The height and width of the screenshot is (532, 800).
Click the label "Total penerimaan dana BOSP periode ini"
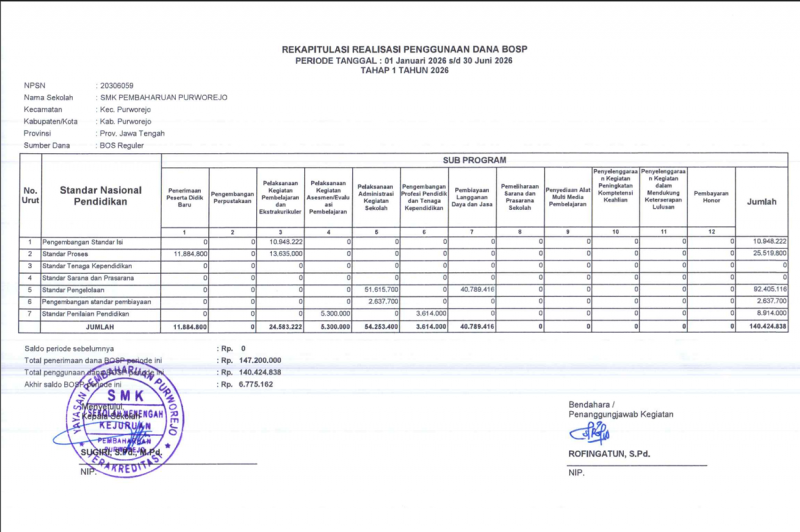coord(93,361)
